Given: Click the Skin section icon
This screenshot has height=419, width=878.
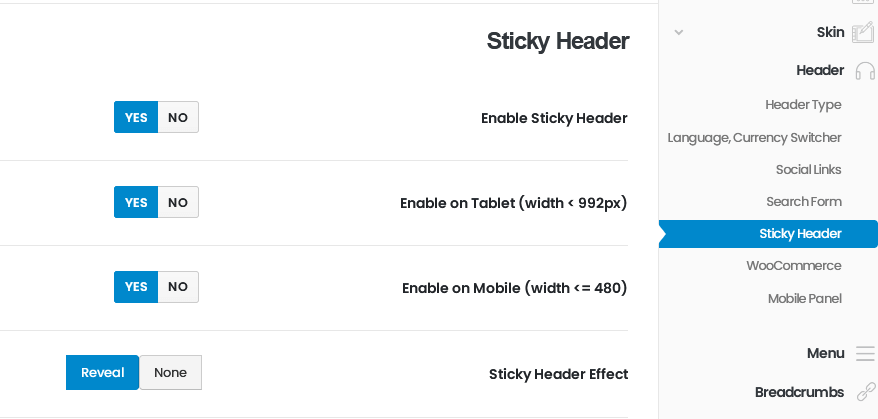Looking at the screenshot, I should click(x=862, y=33).
